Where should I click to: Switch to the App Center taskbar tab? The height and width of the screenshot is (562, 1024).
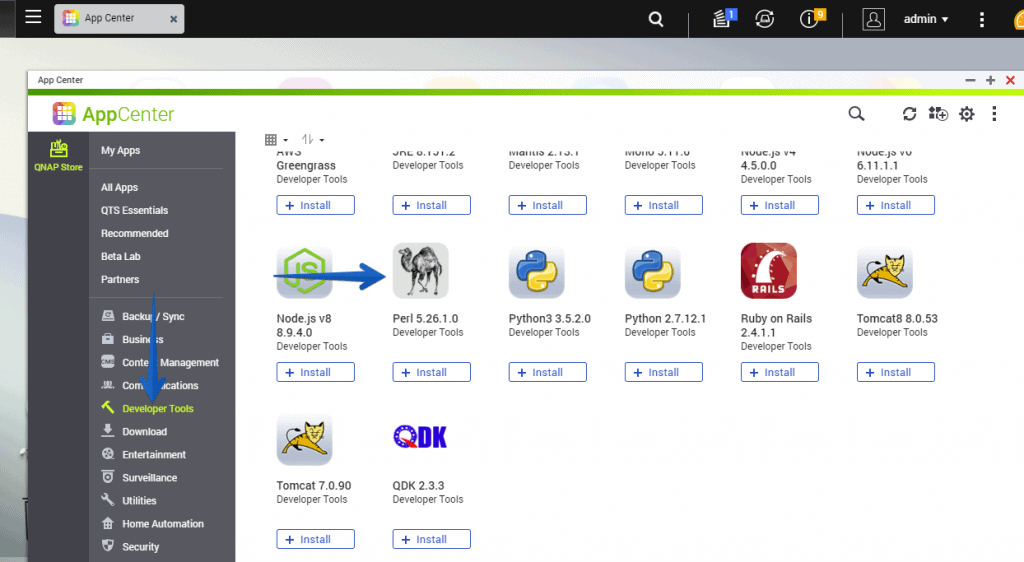[108, 18]
